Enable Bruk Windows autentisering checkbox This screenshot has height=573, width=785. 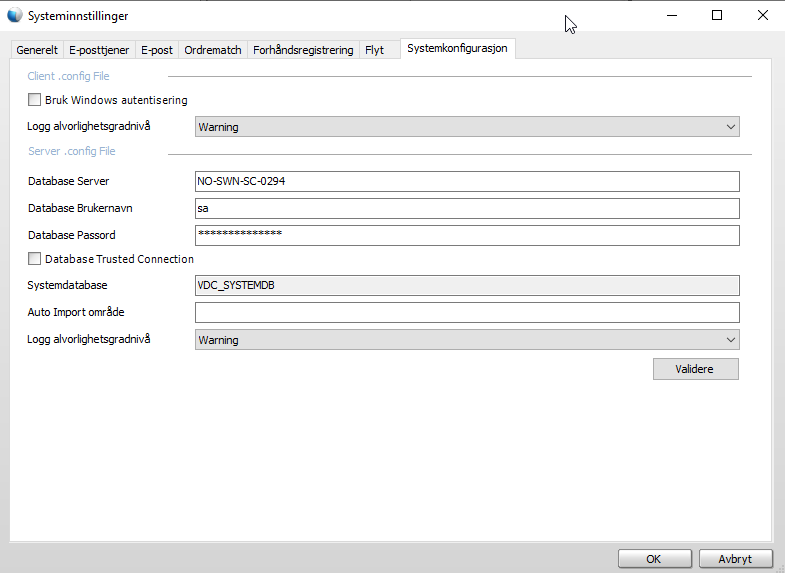point(34,100)
